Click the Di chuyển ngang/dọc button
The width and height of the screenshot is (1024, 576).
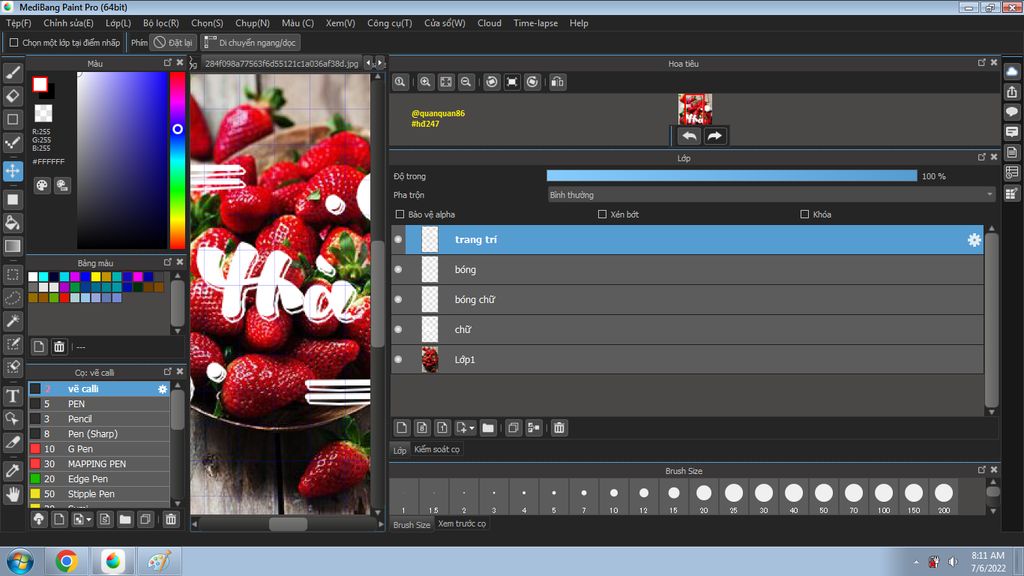coord(250,42)
